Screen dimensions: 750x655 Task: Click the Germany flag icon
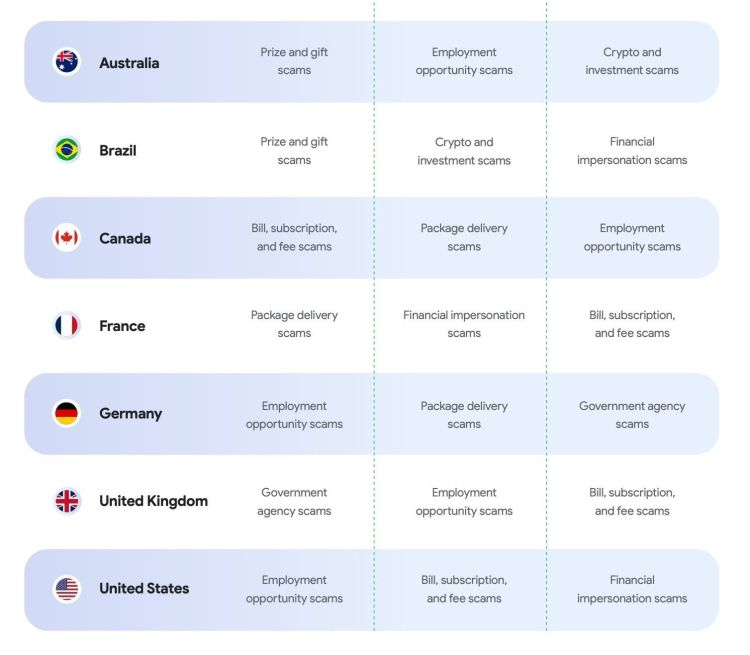coord(67,413)
